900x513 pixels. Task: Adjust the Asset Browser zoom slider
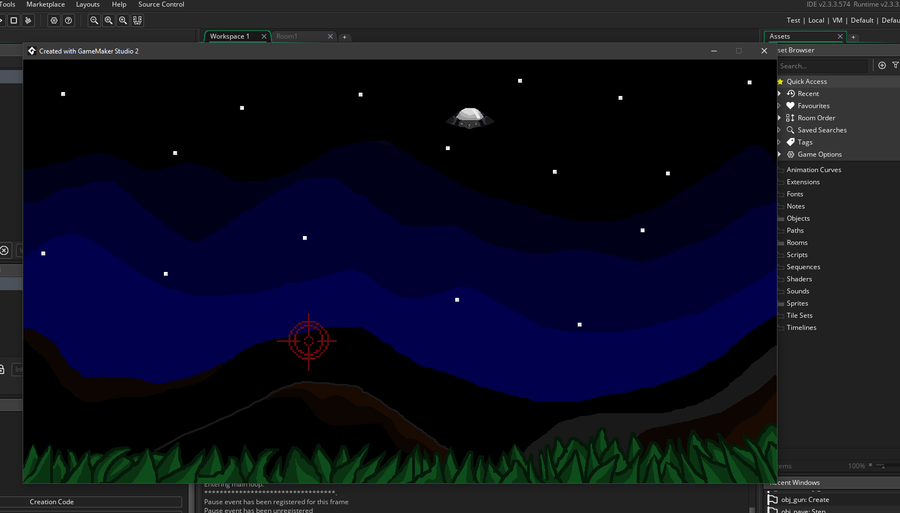pos(883,466)
